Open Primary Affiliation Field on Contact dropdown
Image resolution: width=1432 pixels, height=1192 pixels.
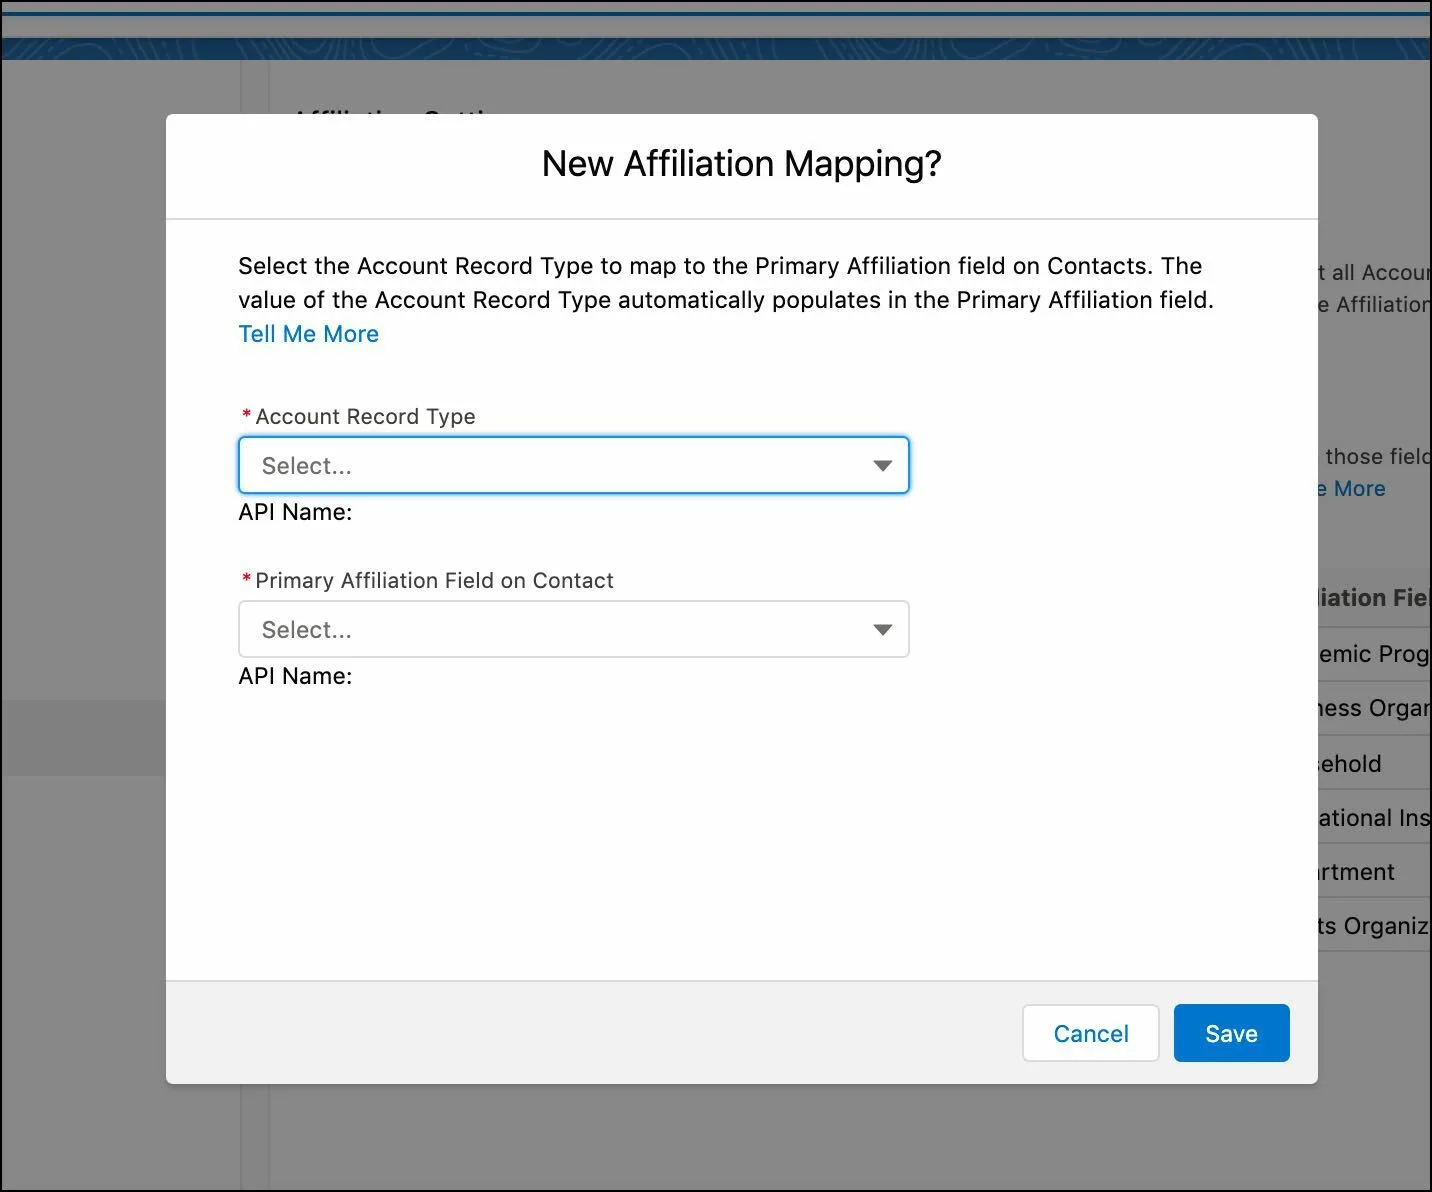click(573, 629)
